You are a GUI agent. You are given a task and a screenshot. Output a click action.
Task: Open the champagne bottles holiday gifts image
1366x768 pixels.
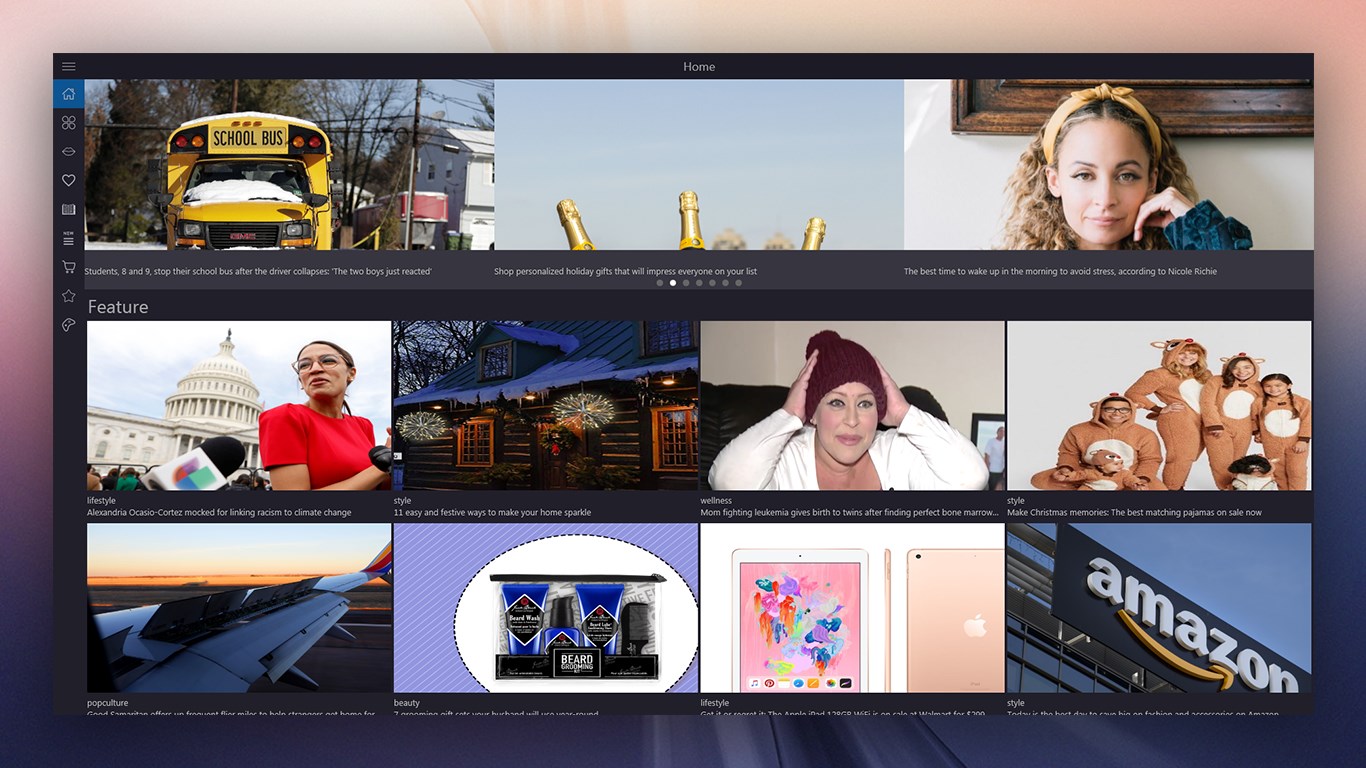pos(699,165)
